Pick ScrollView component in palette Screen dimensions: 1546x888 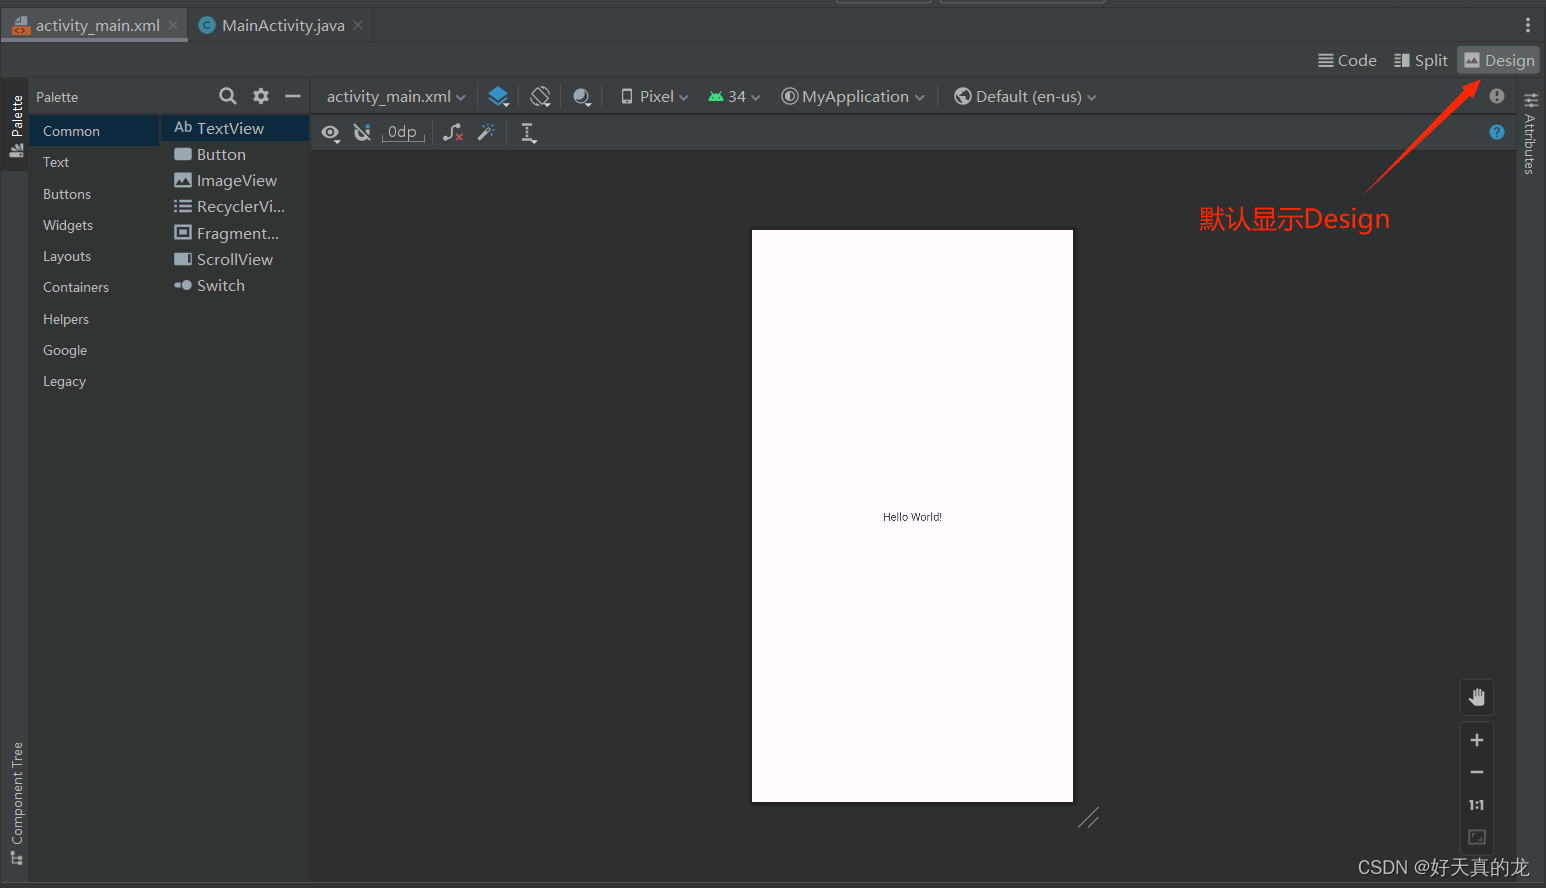(x=235, y=259)
